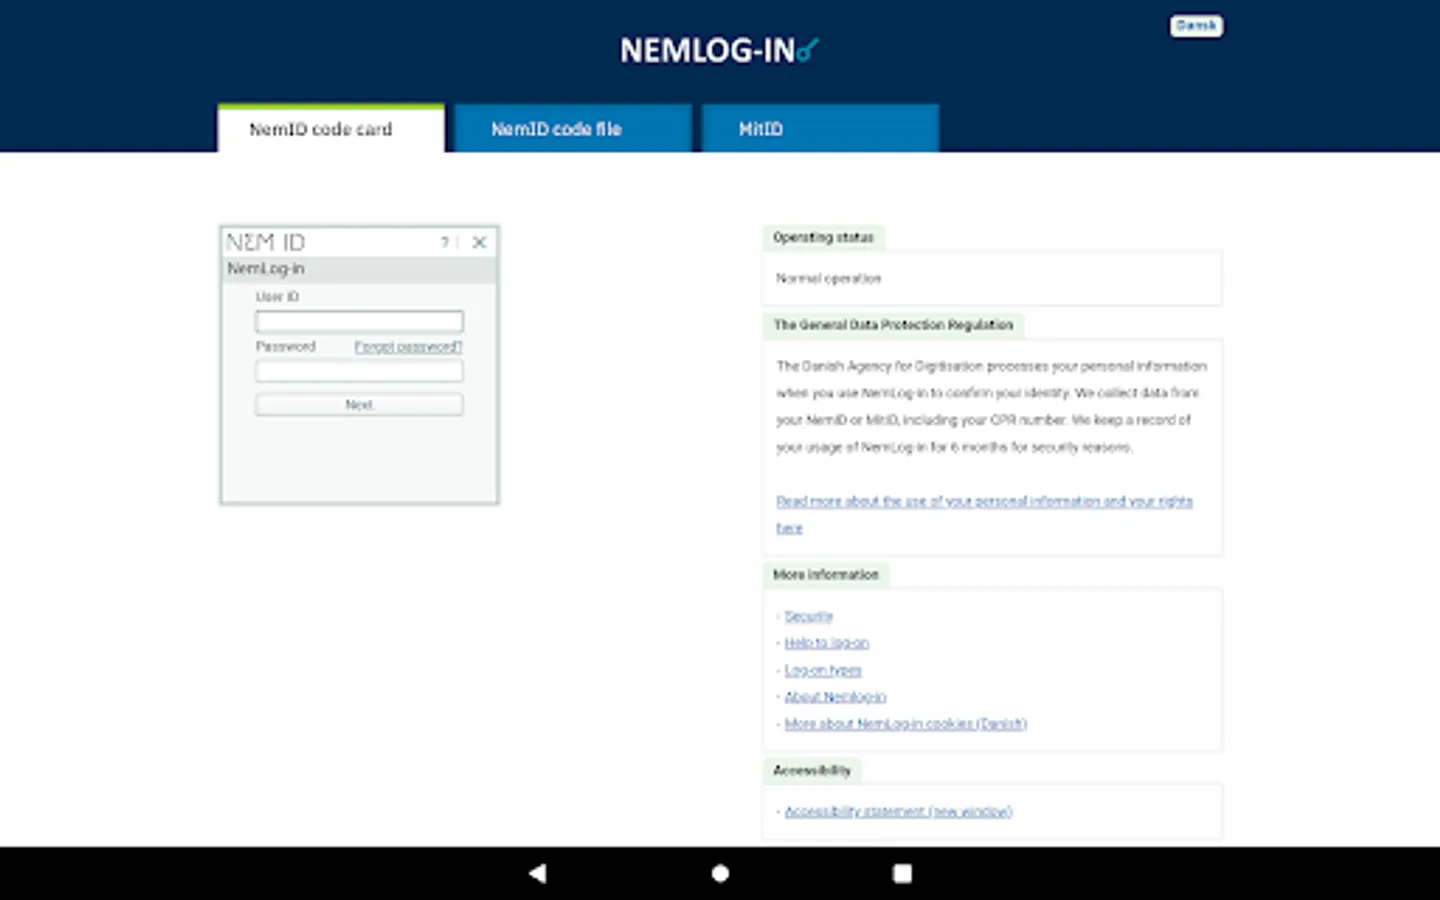Open the NemLog-in cookies (Danish) link
This screenshot has width=1440, height=900.
[906, 724]
